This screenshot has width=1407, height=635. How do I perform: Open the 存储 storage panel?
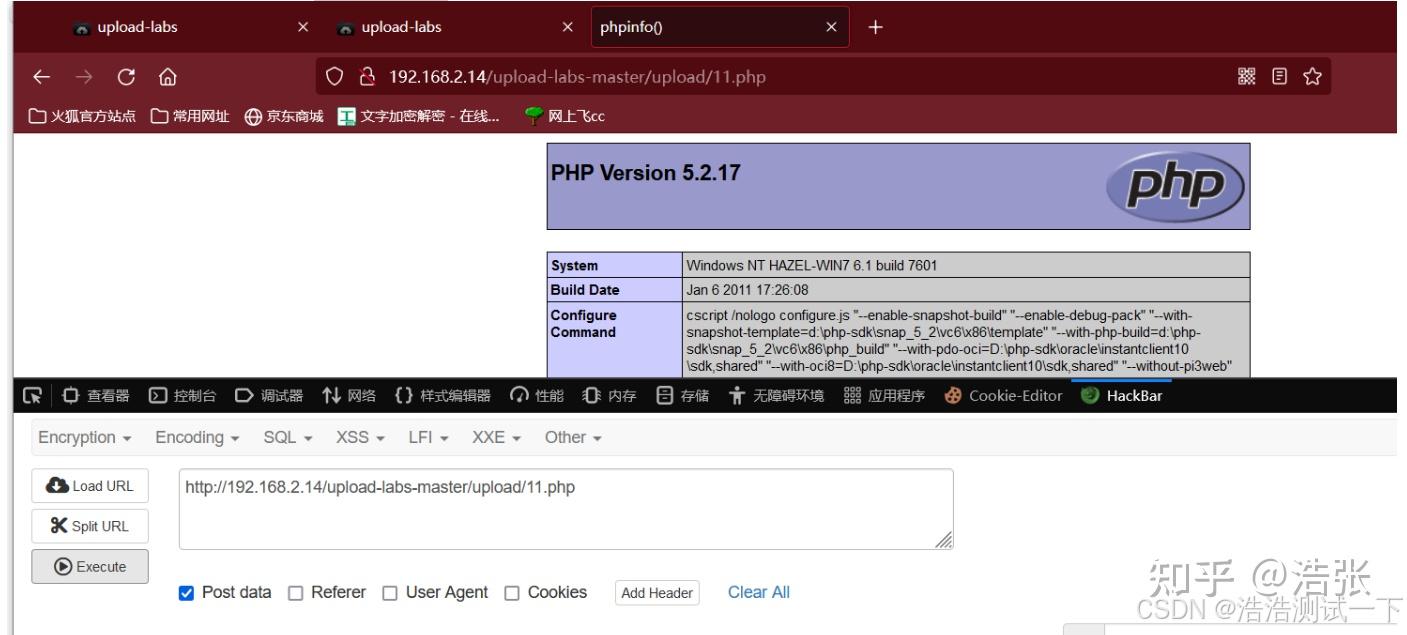pyautogui.click(x=682, y=395)
